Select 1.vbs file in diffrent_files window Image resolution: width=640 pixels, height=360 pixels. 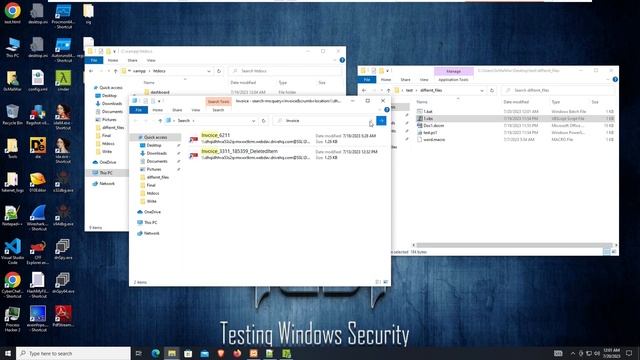coord(428,118)
